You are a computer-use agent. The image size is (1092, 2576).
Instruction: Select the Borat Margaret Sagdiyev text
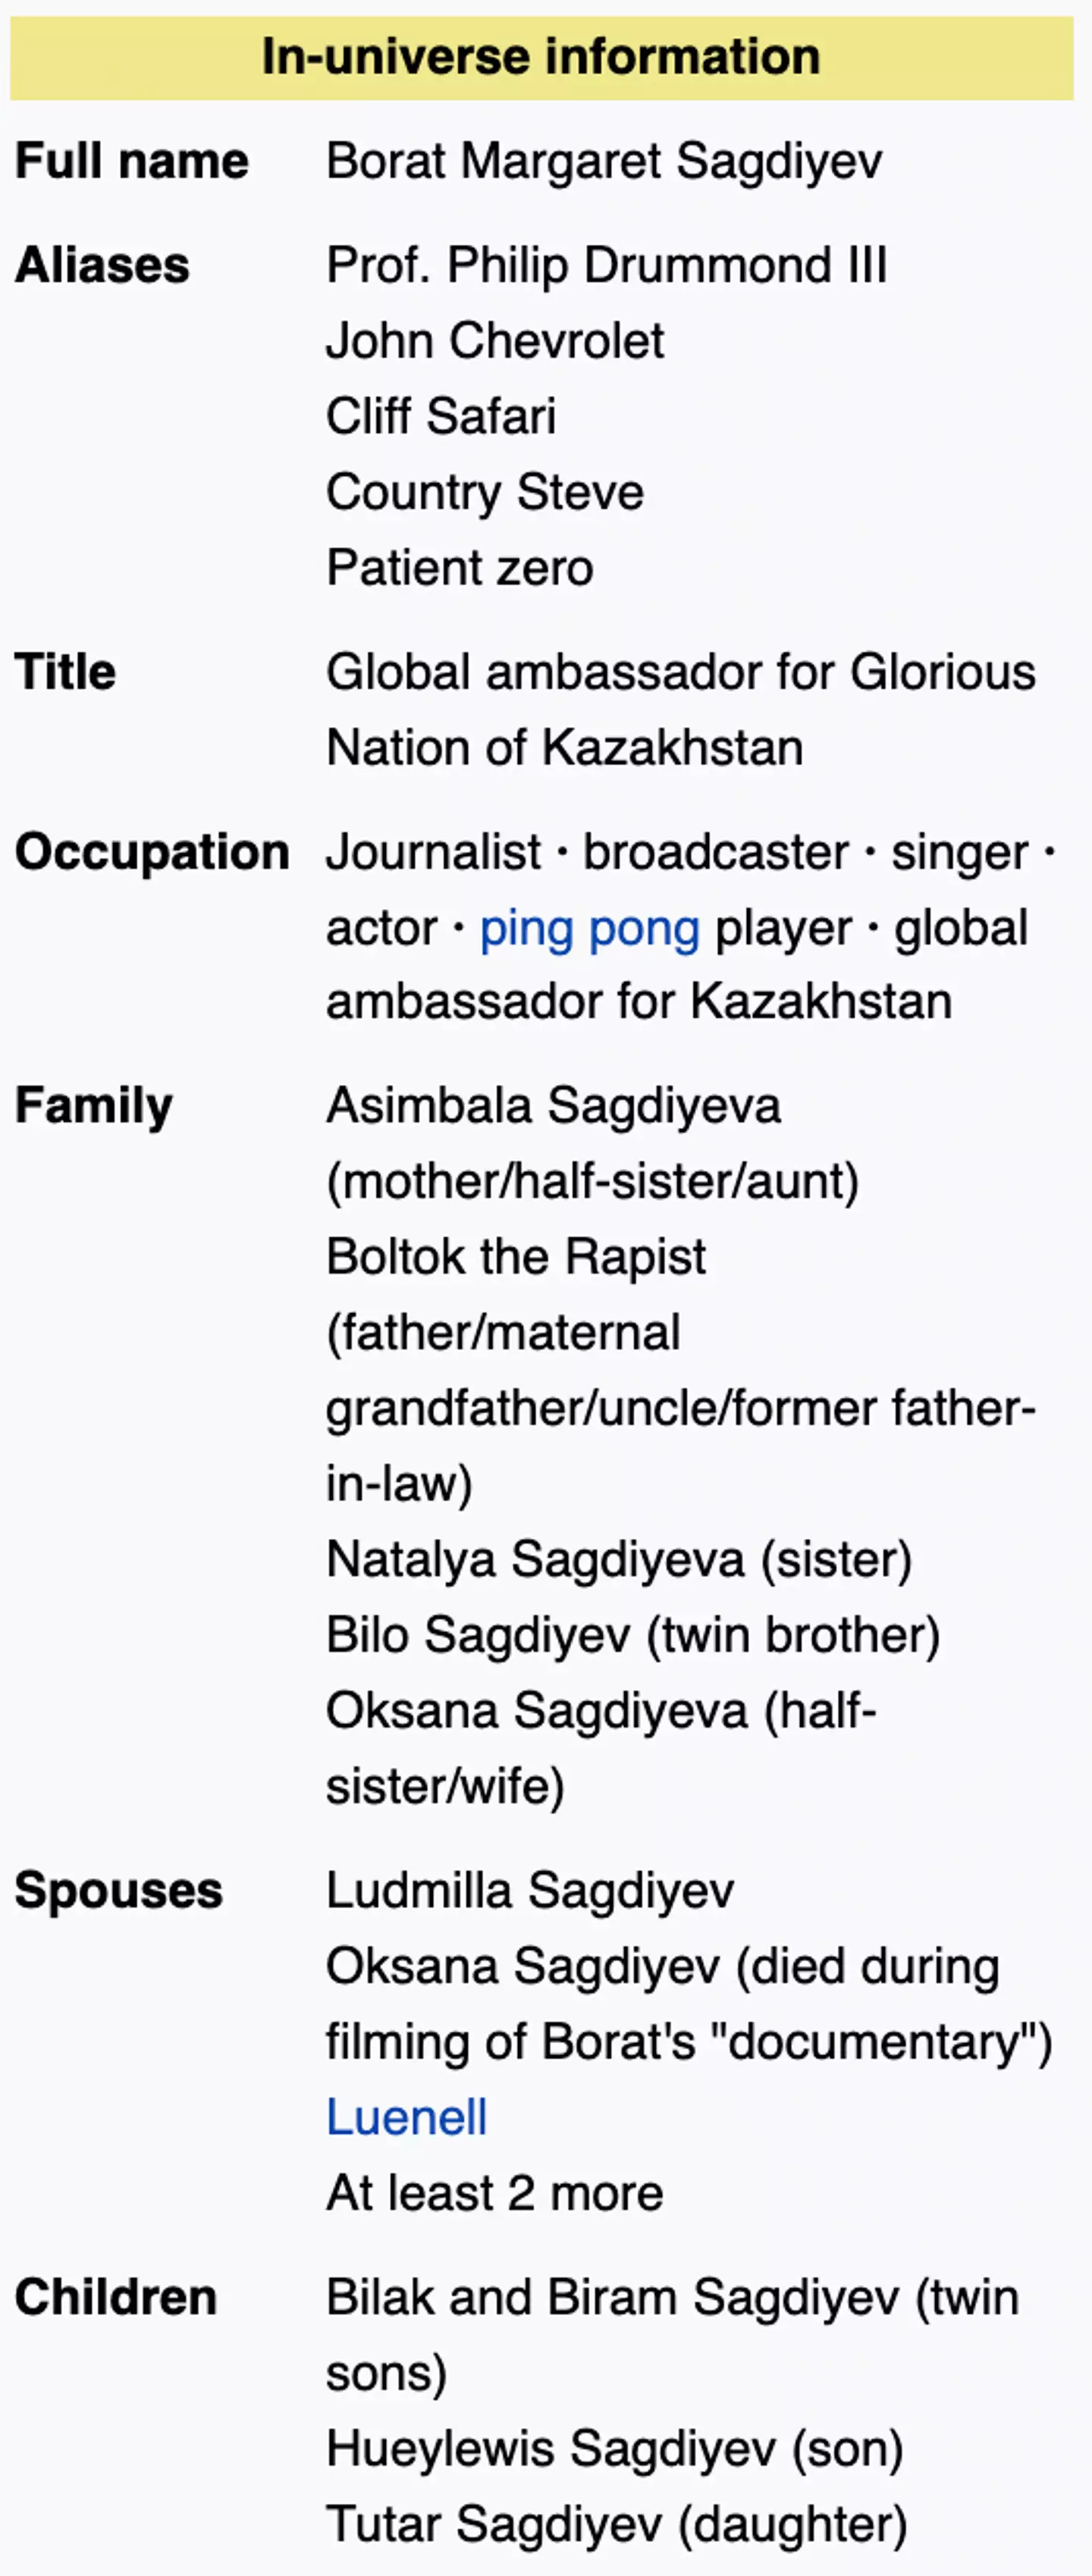[604, 161]
